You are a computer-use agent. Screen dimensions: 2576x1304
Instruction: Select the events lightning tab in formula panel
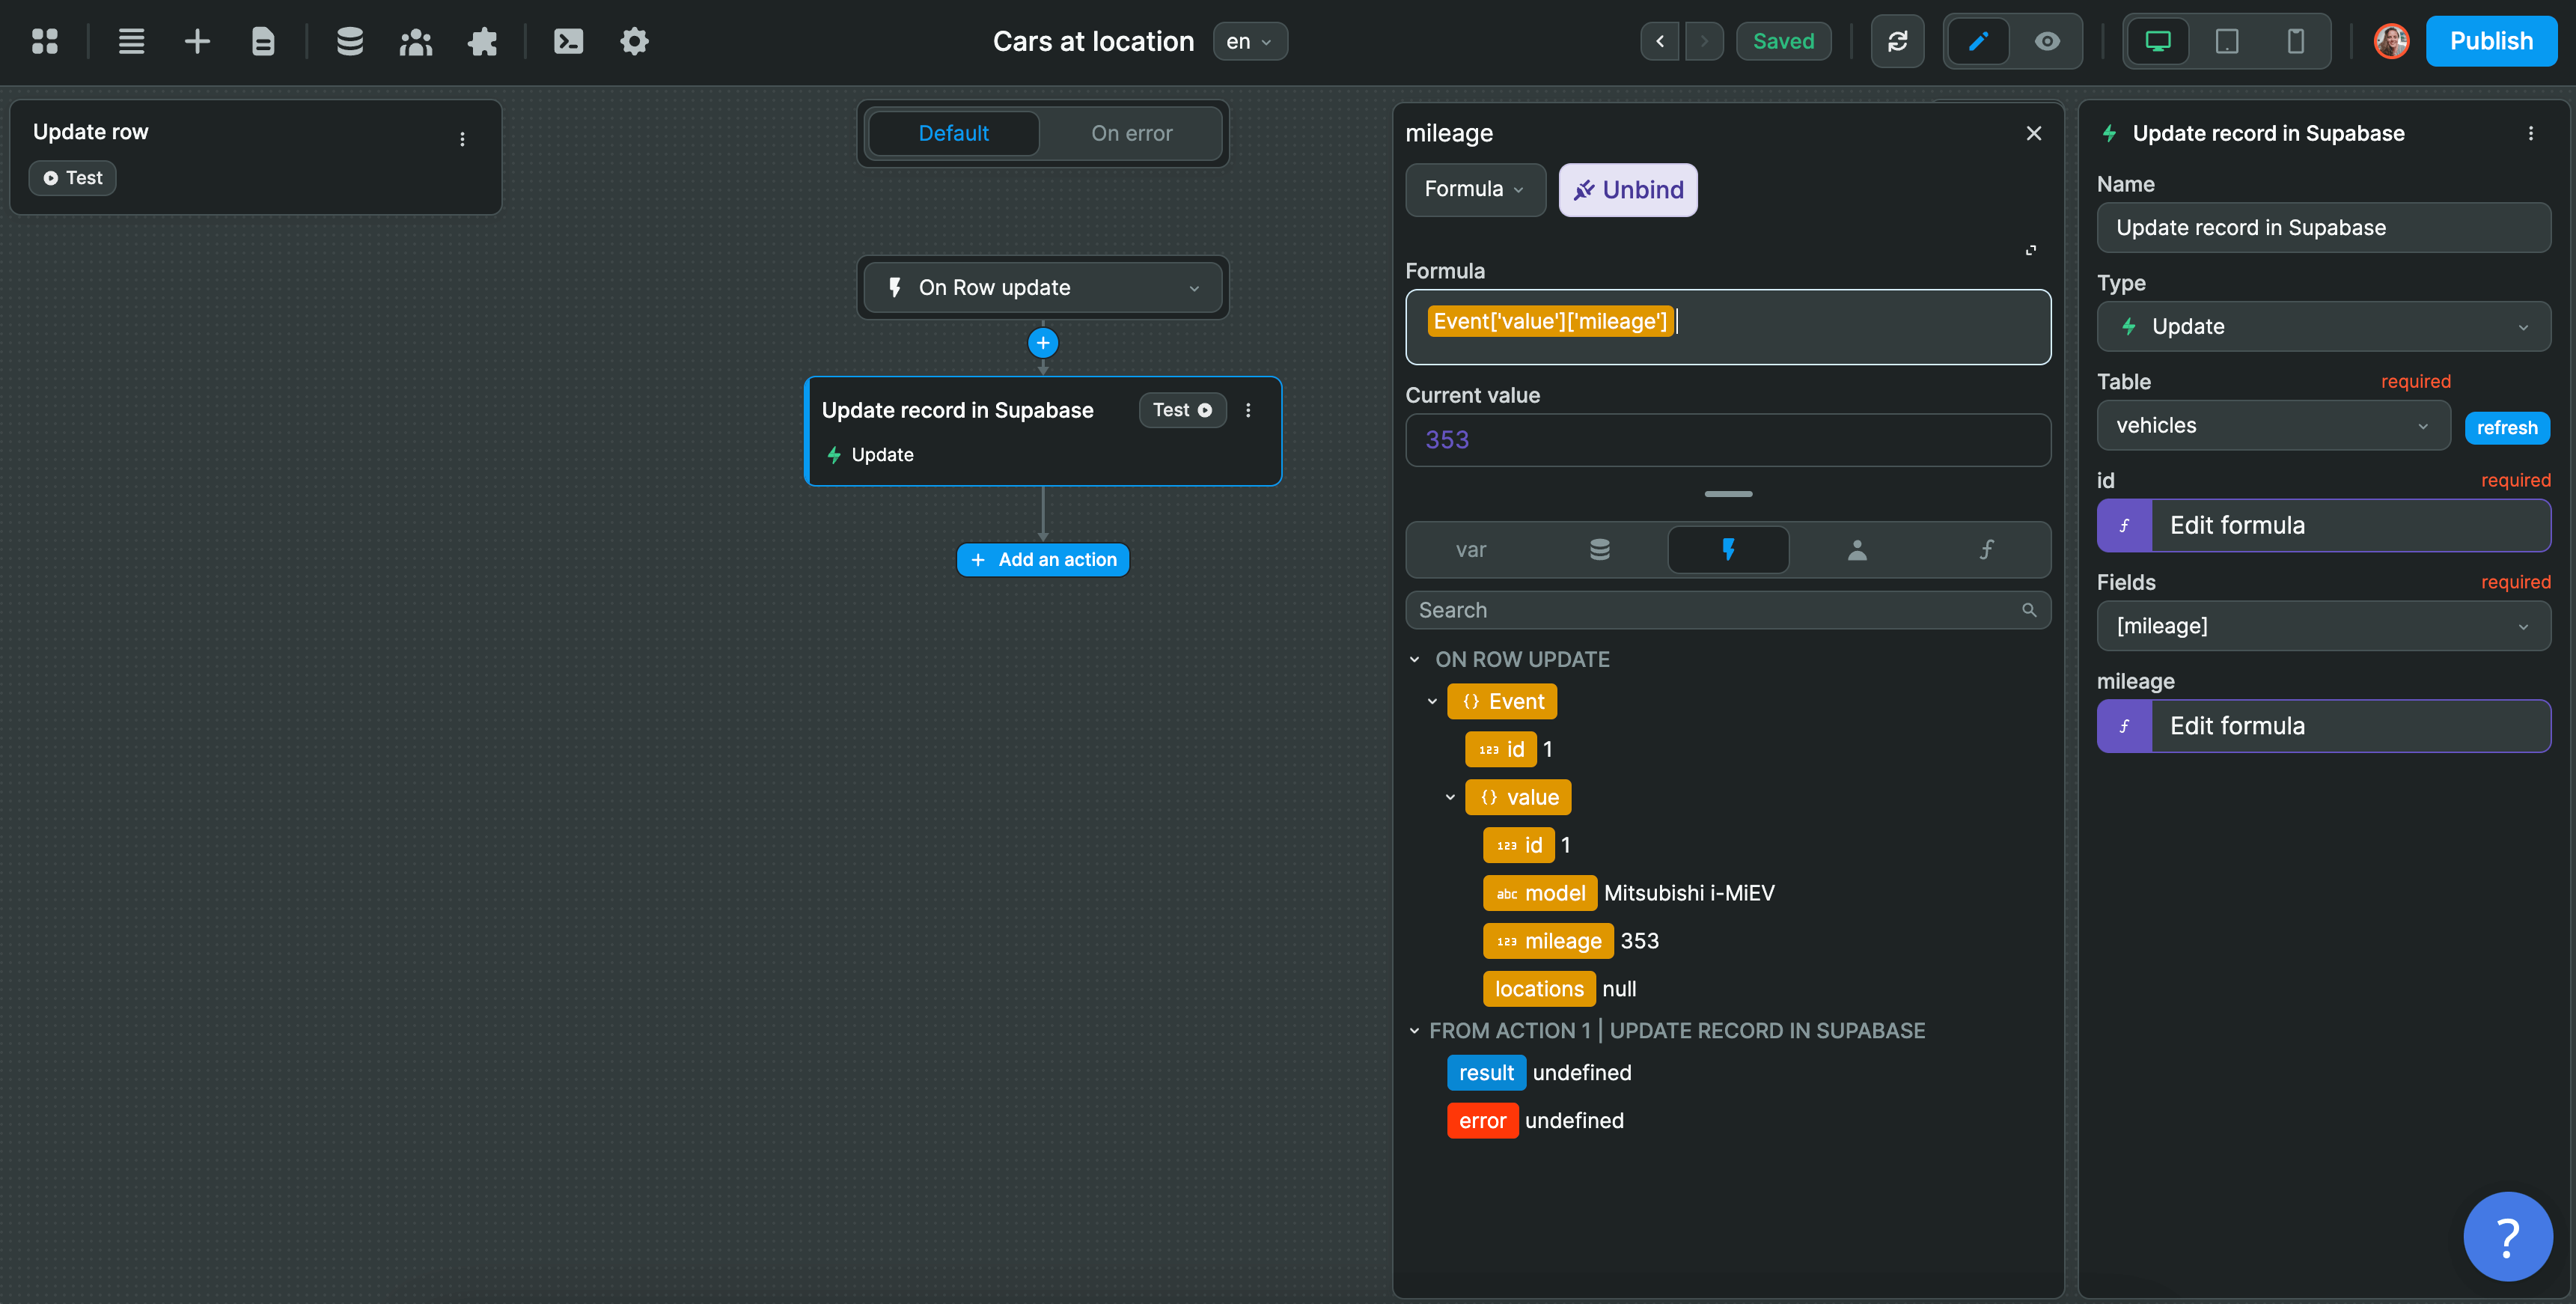tap(1727, 549)
